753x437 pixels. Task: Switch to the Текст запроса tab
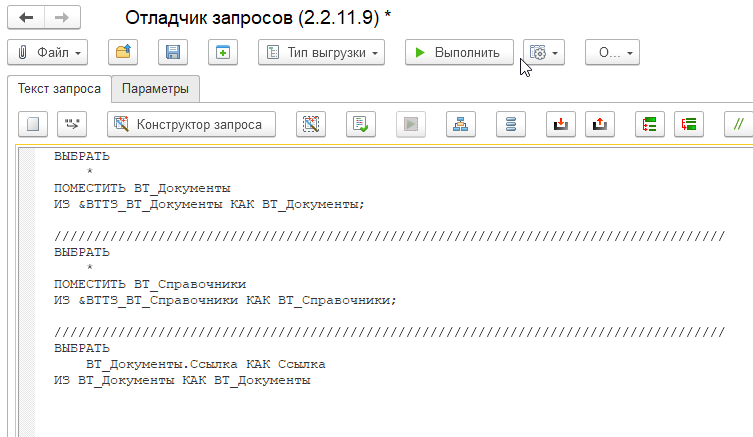[x=59, y=89]
